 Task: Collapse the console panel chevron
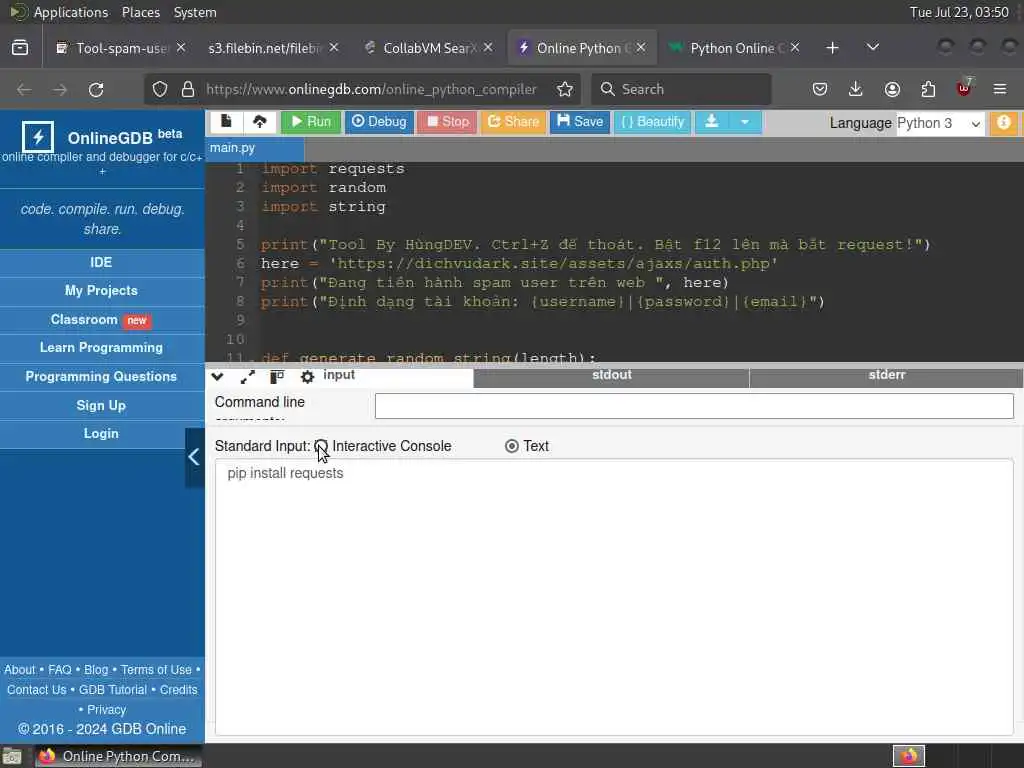coord(217,377)
